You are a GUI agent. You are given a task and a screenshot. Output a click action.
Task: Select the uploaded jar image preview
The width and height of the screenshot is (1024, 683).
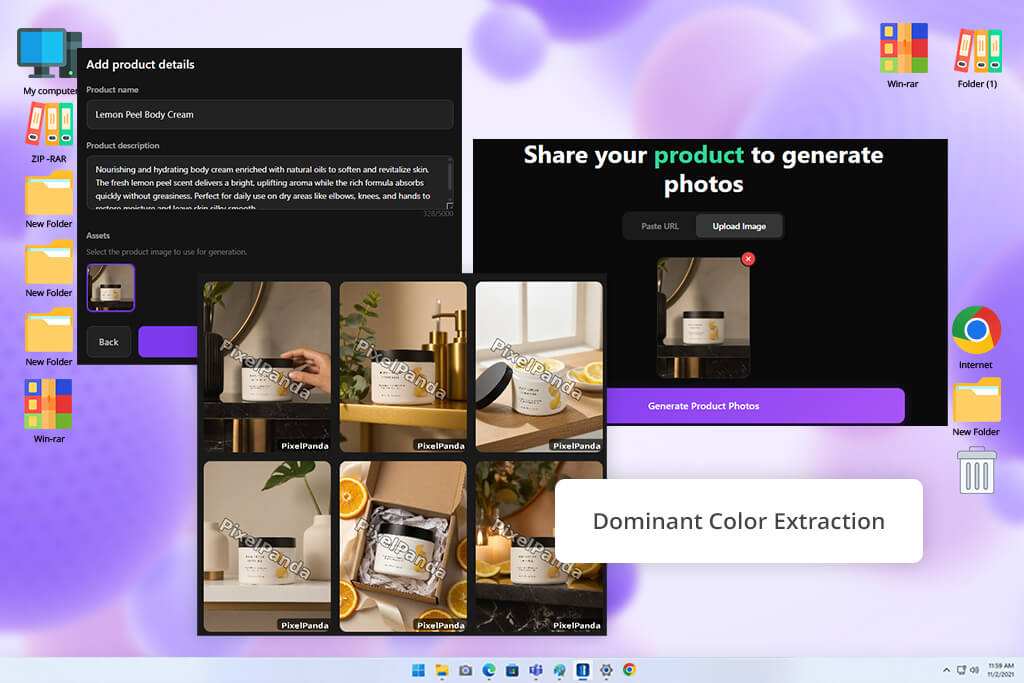pyautogui.click(x=703, y=317)
